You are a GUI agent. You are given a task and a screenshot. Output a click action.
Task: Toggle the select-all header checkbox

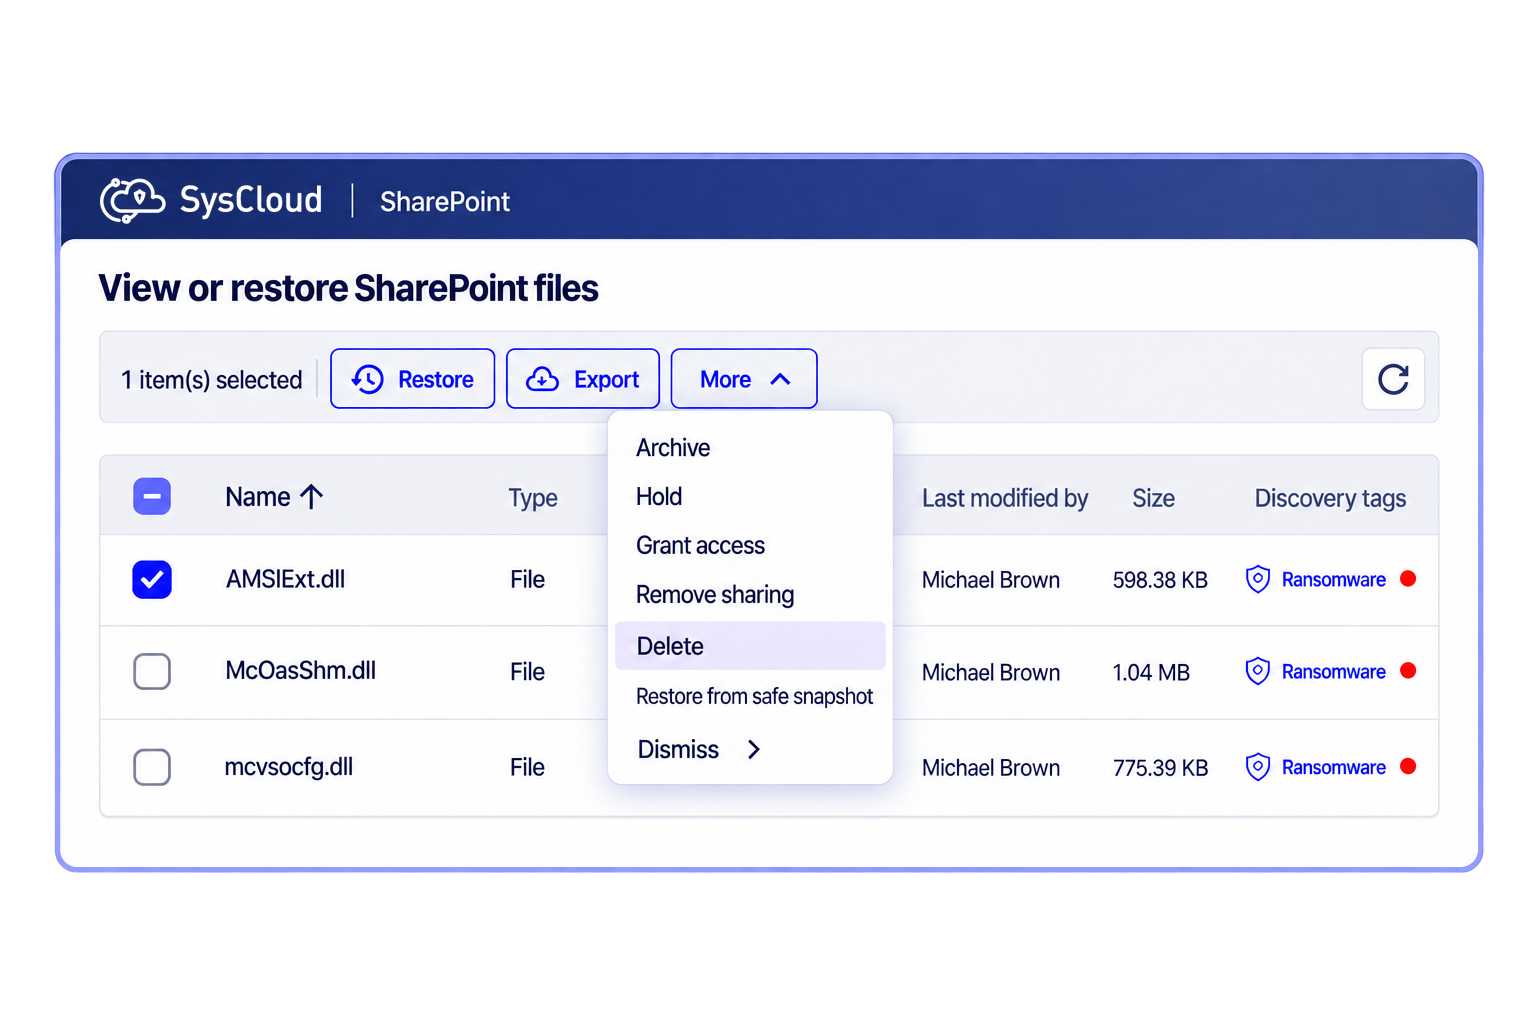(152, 496)
